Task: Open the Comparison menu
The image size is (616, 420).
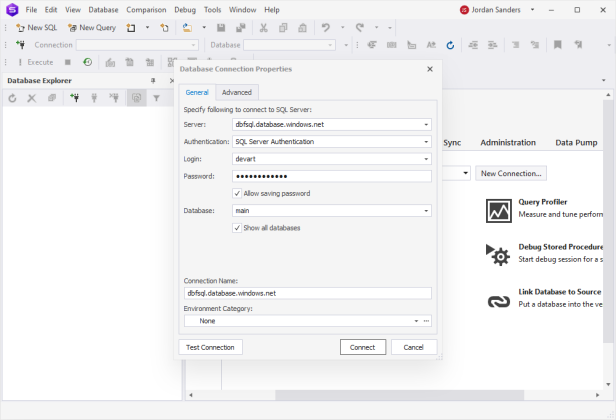Action: click(x=146, y=9)
